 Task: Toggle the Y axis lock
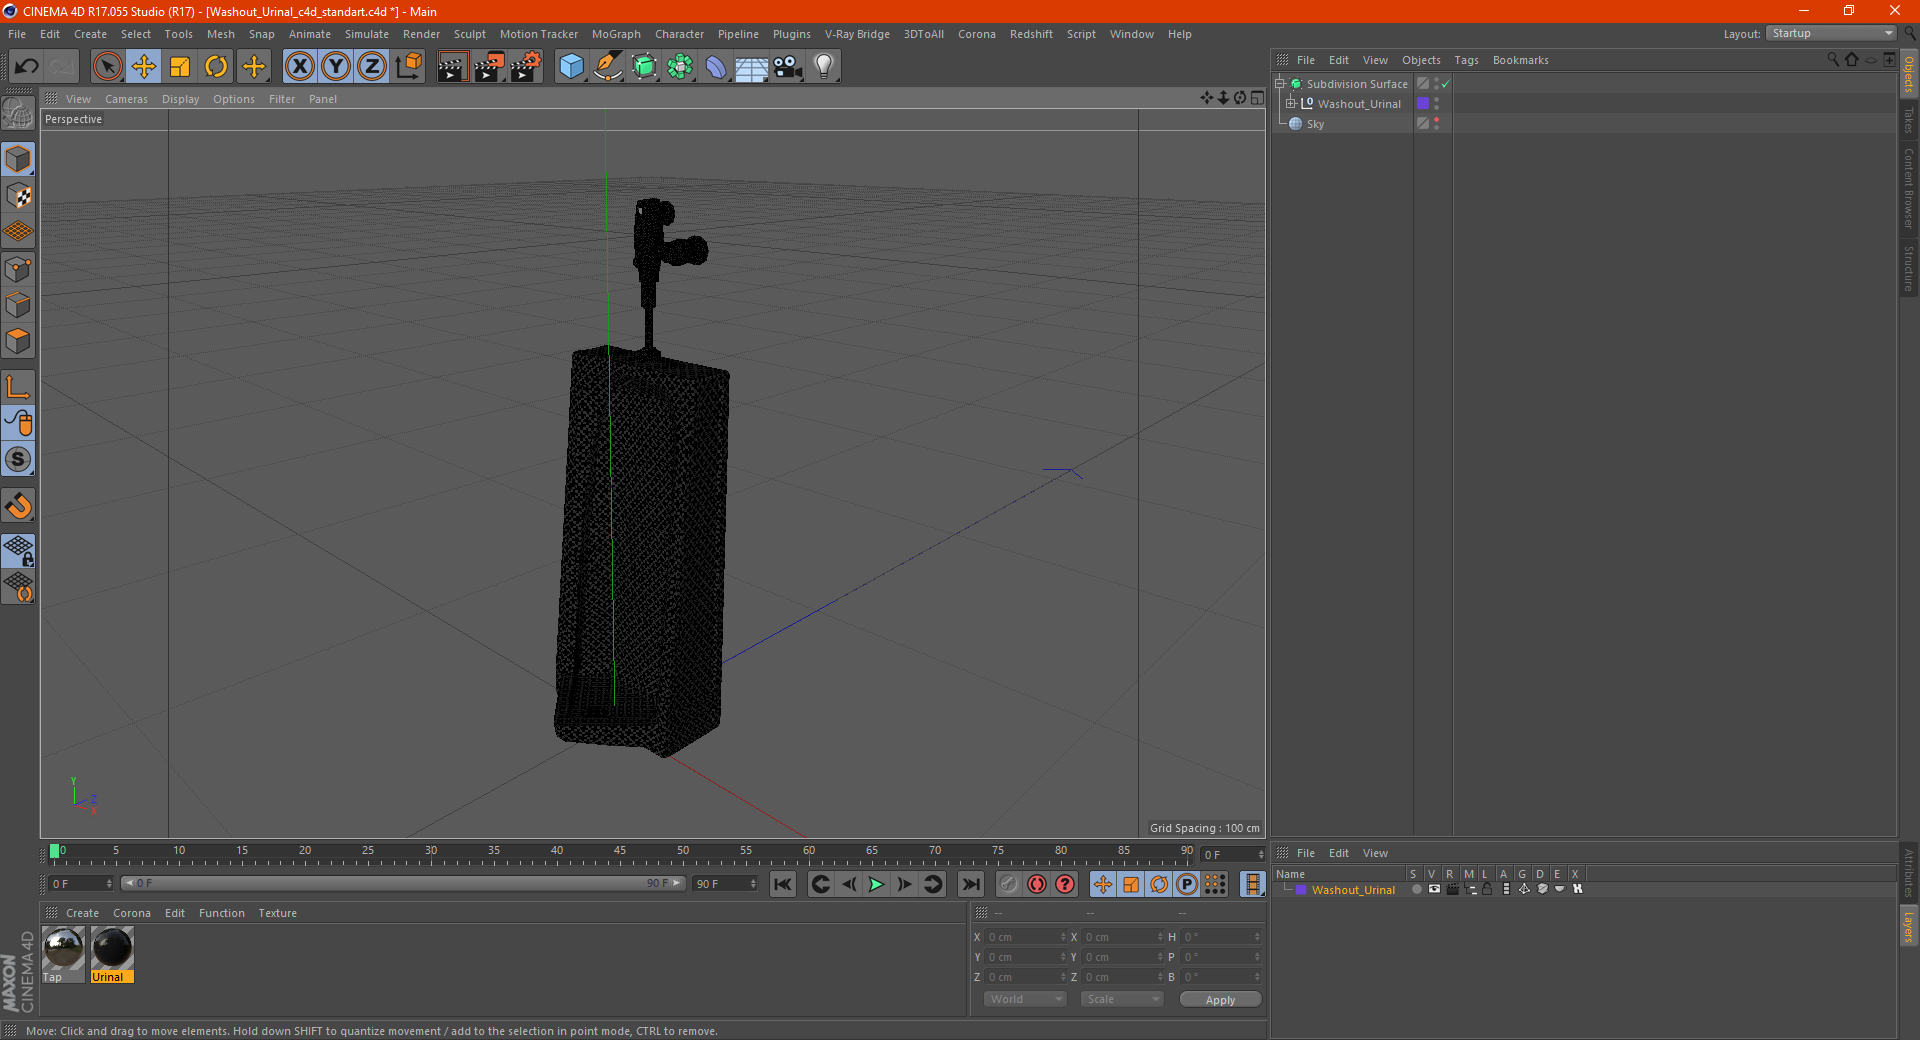(336, 67)
